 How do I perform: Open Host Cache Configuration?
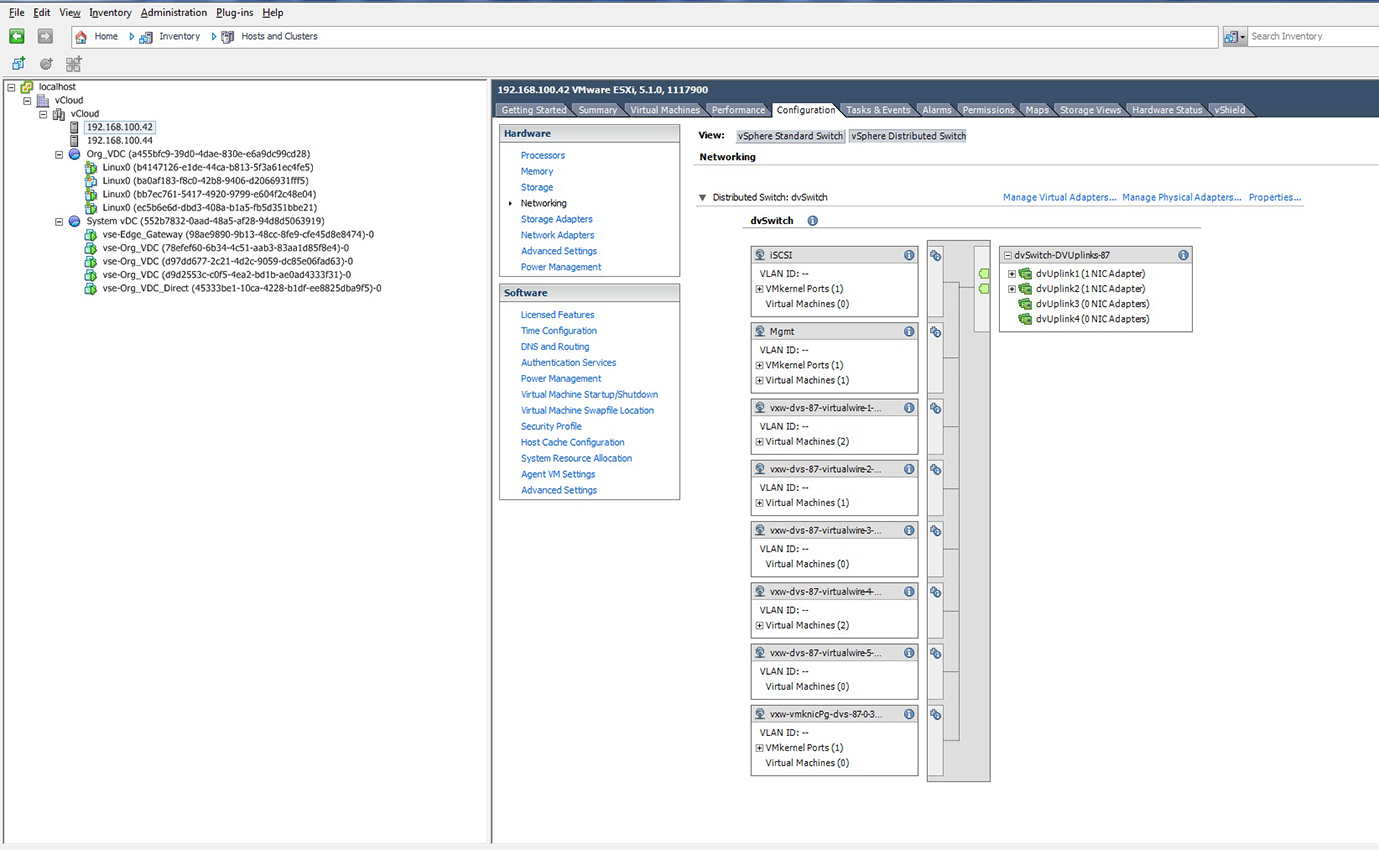click(573, 442)
